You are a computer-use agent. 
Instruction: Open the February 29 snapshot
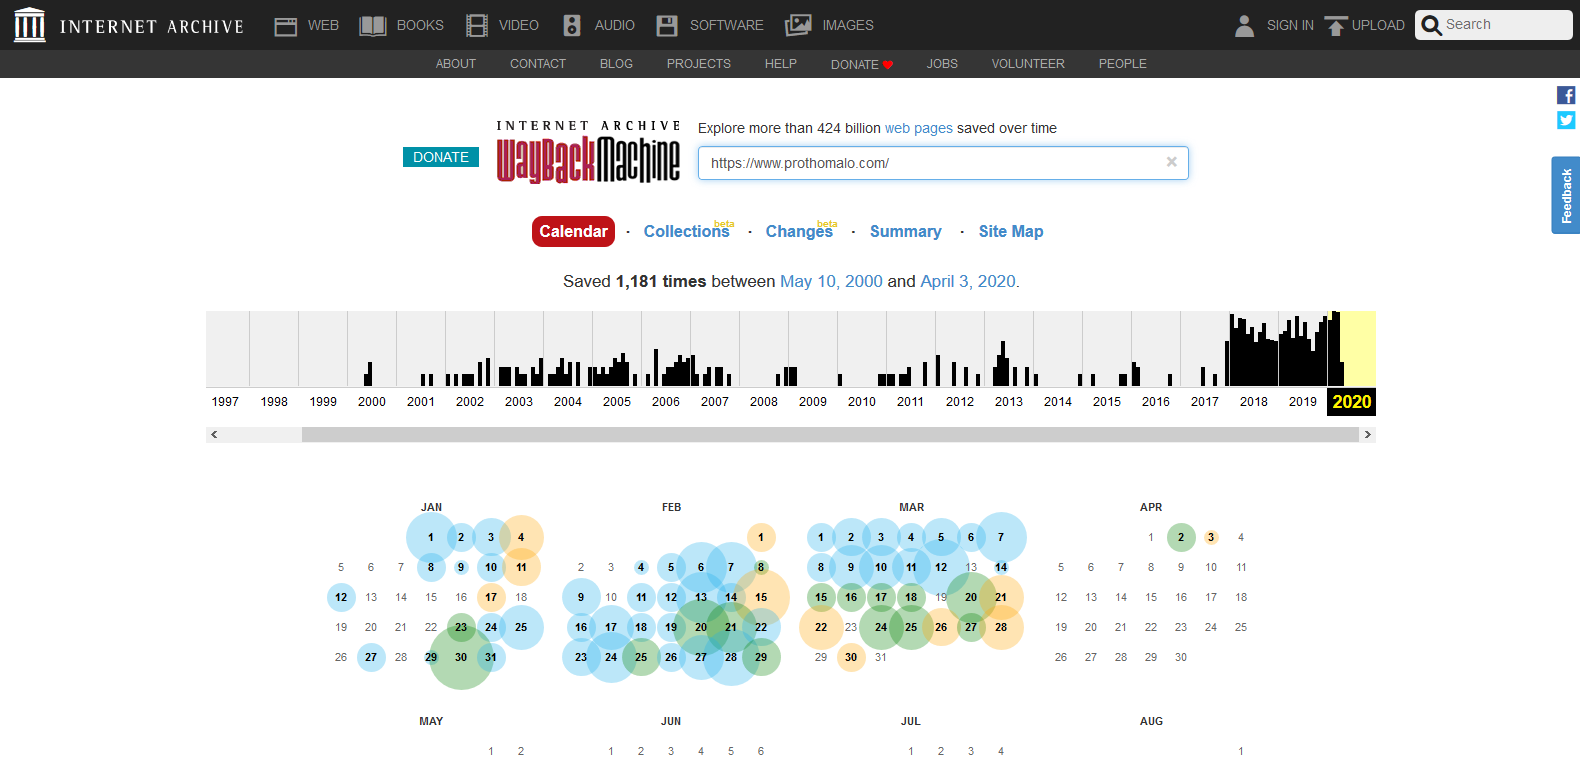[761, 657]
